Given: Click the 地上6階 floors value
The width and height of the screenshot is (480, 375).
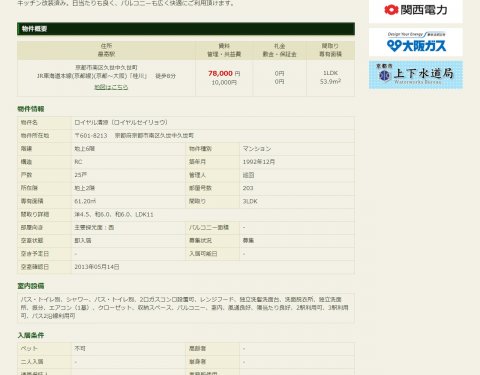Looking at the screenshot, I should point(84,149).
